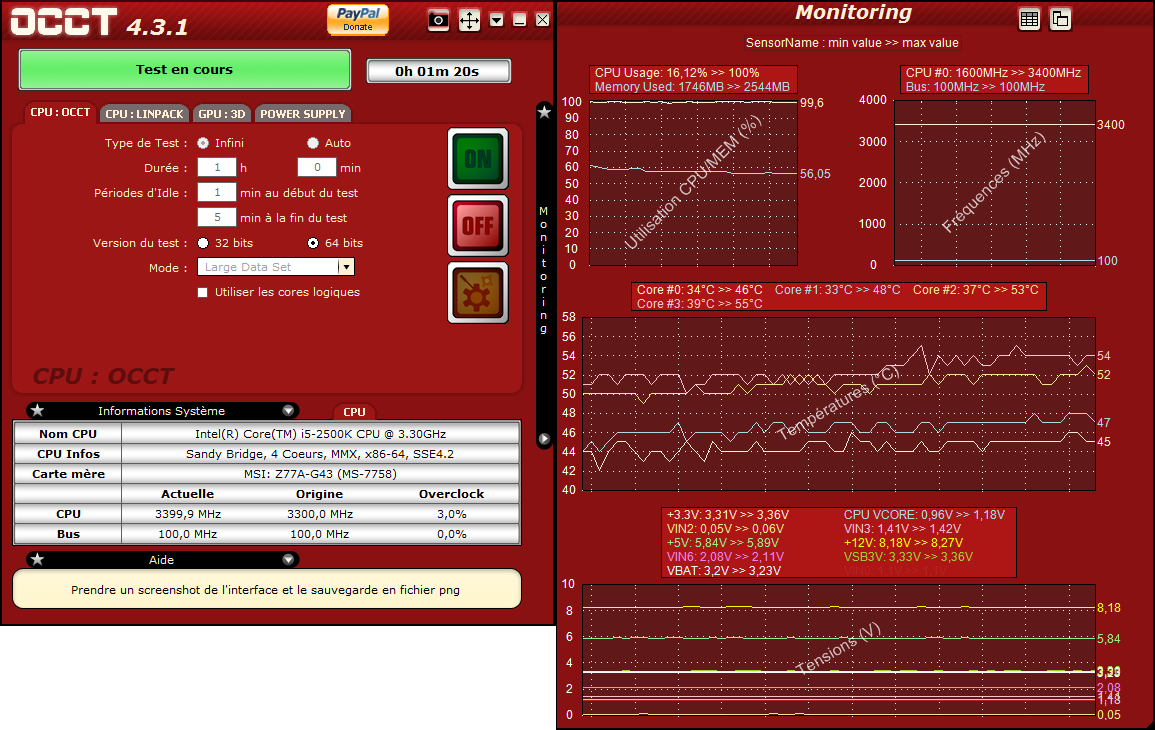Enable Utiliser les cores logiques checkbox
Screen dimensions: 1155x730
[203, 293]
